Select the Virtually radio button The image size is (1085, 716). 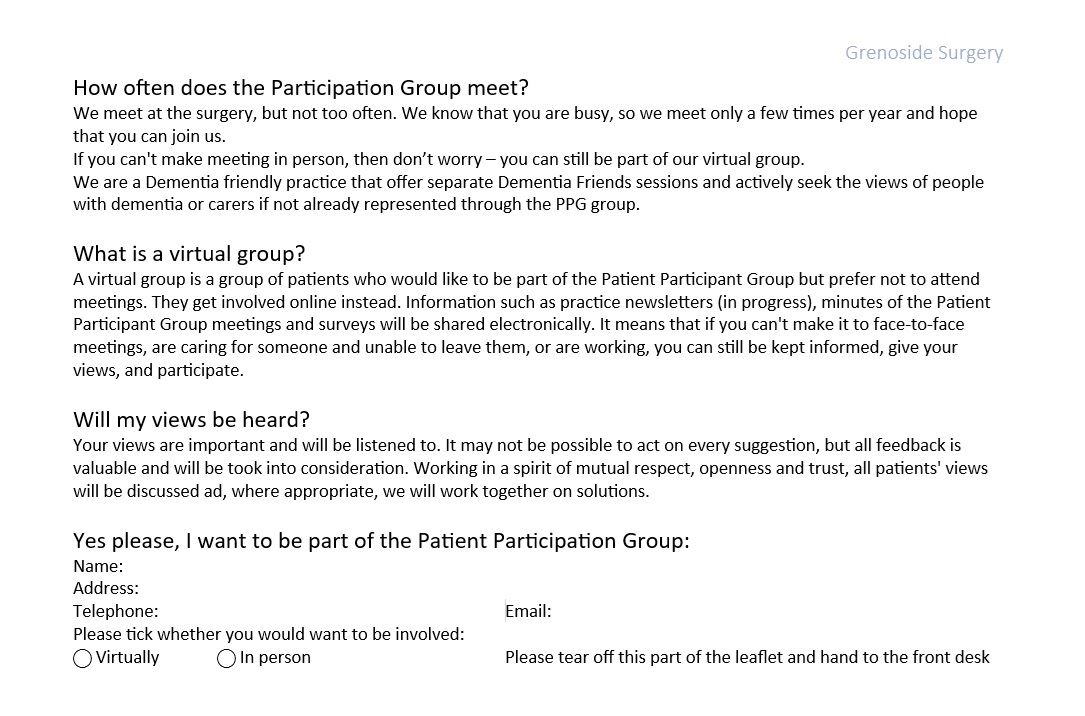click(x=82, y=659)
